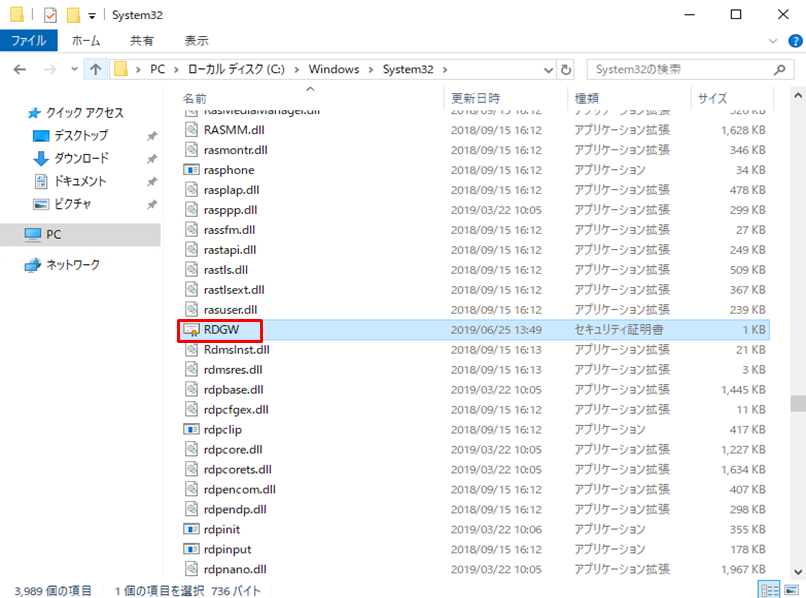Open the Help question mark icon
The width and height of the screenshot is (806, 598).
(x=795, y=41)
